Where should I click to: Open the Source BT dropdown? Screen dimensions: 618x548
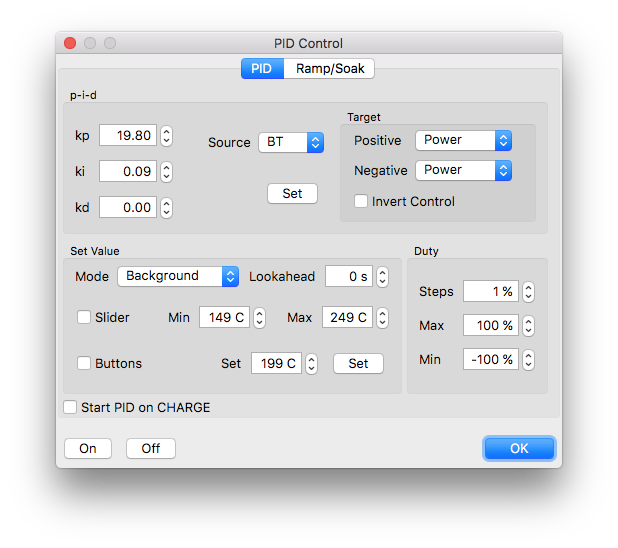pyautogui.click(x=291, y=142)
